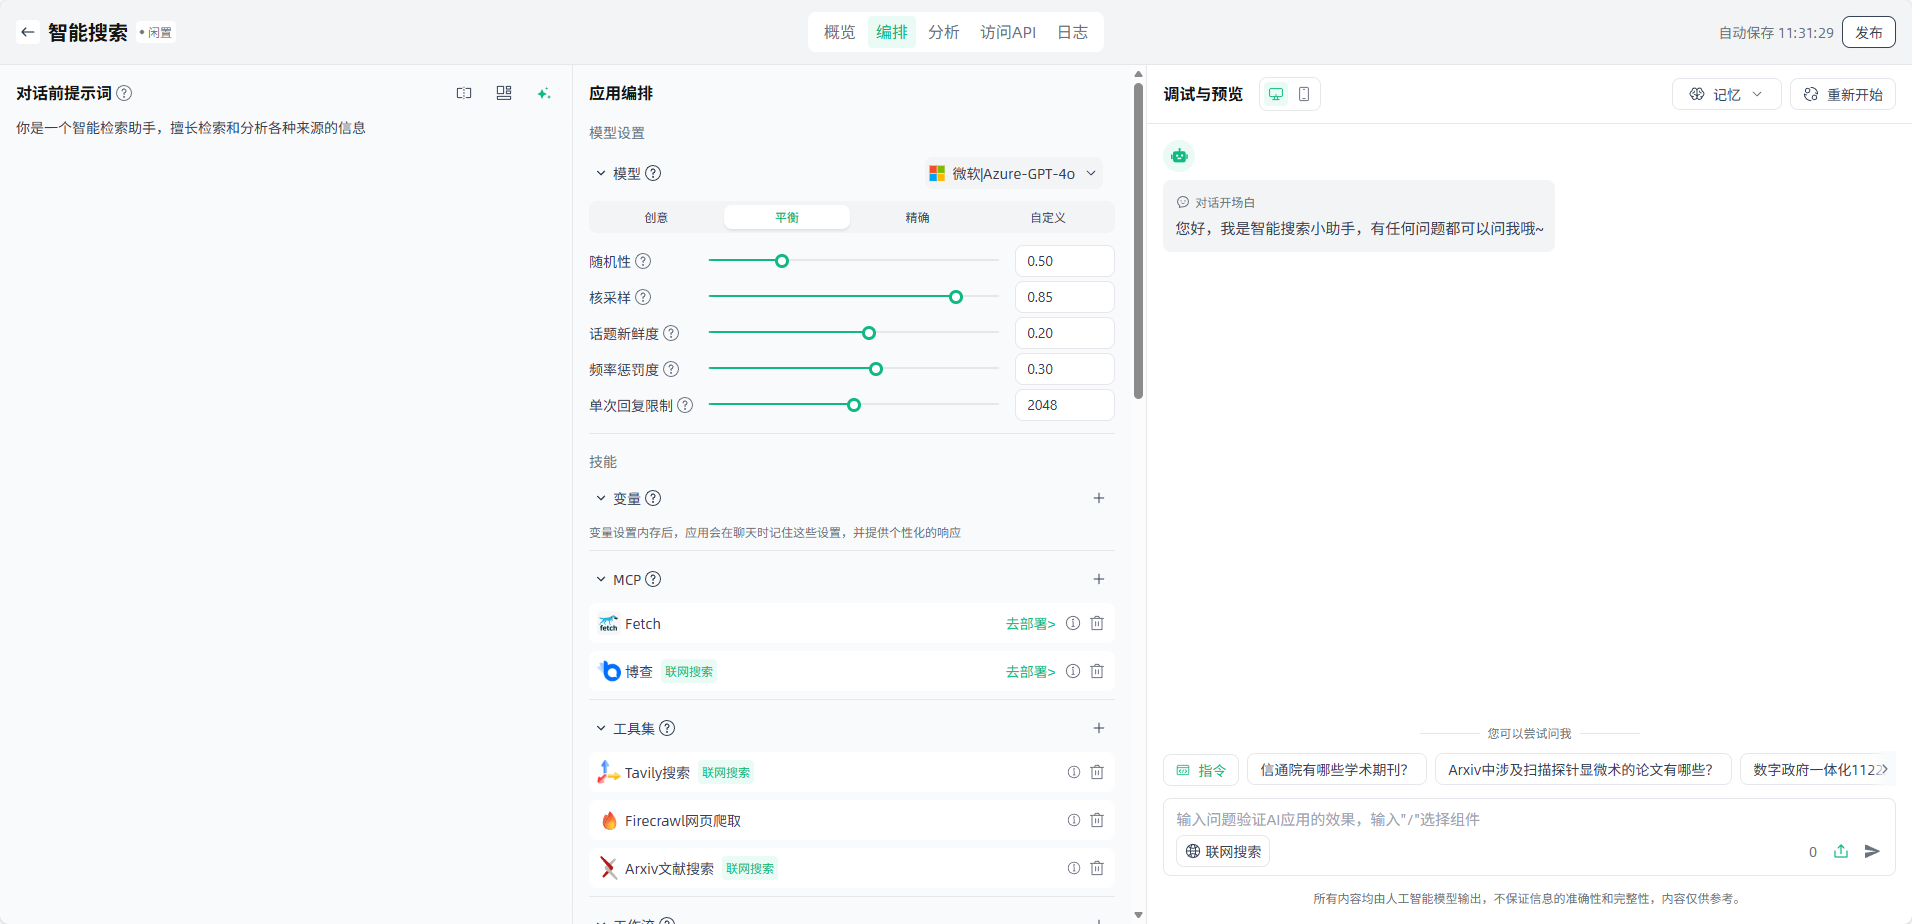Click the AI sparkle prompt generator icon
This screenshot has width=1912, height=924.
543,93
